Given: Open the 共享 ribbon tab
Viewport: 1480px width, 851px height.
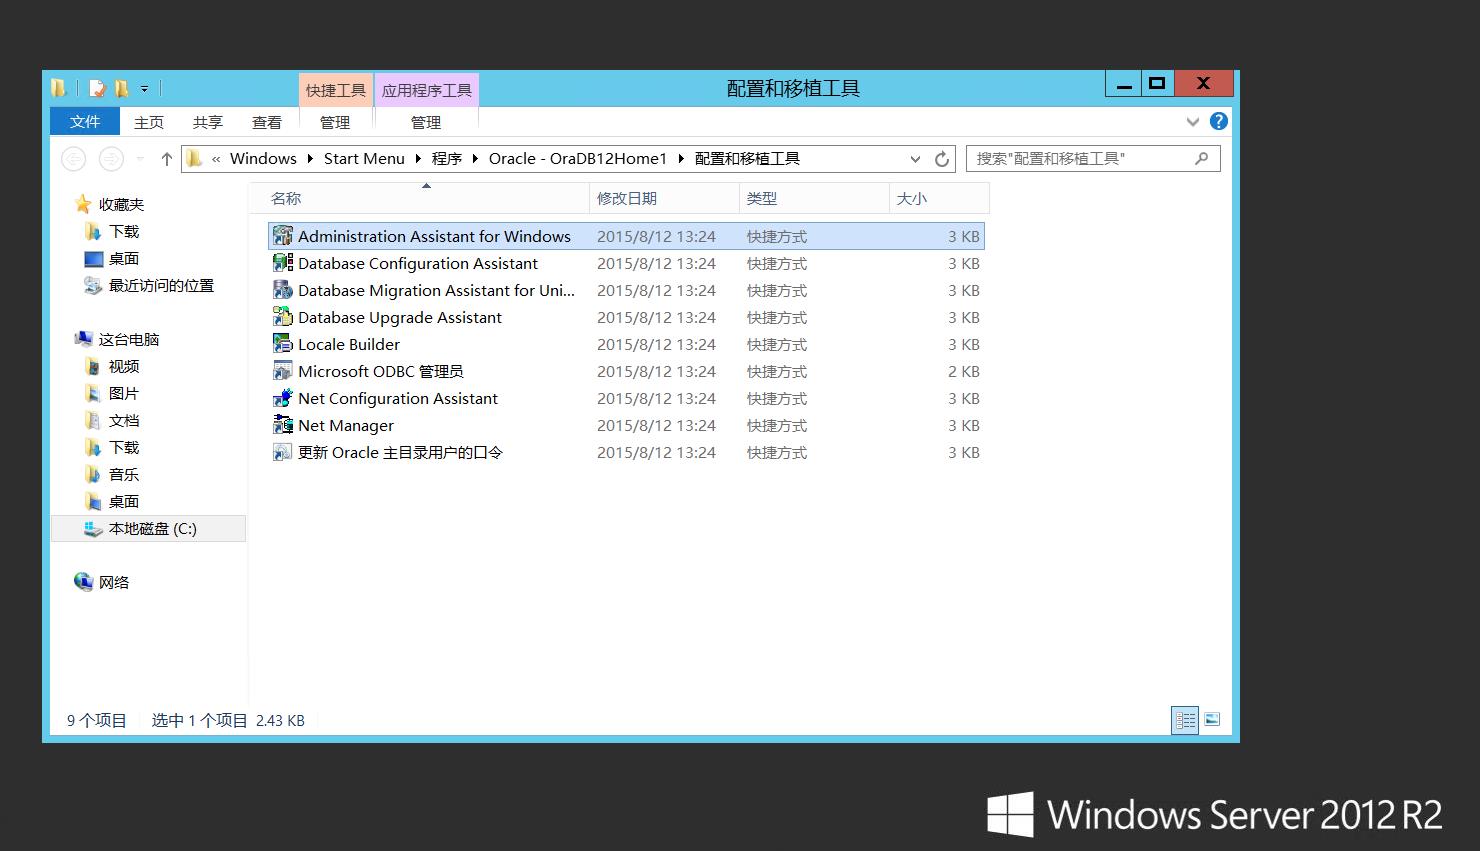Looking at the screenshot, I should click(x=208, y=122).
